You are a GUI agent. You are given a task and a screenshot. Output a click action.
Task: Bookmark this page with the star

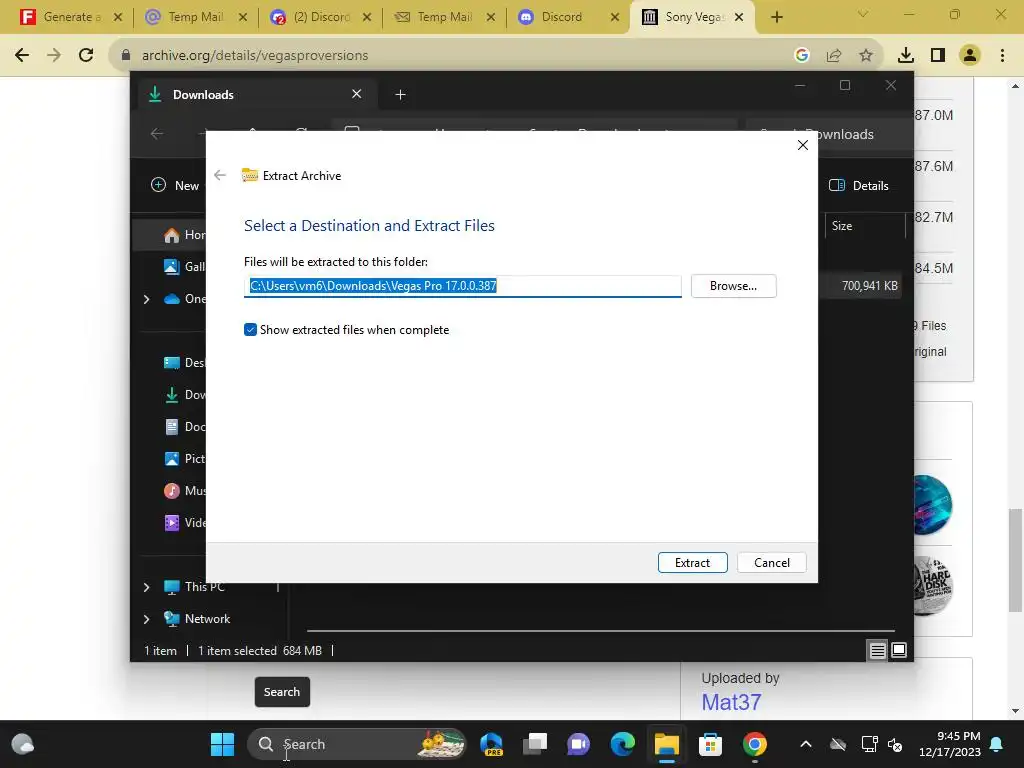tap(866, 56)
